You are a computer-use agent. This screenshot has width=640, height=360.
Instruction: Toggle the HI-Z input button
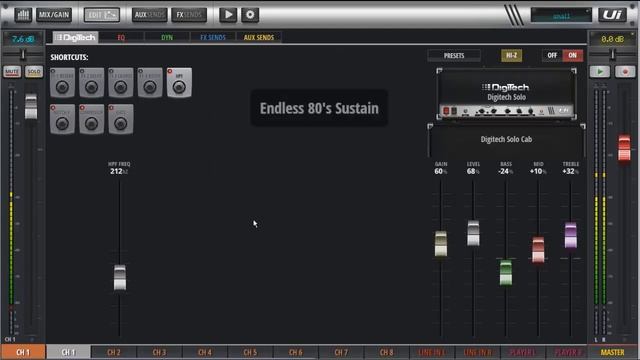click(511, 56)
